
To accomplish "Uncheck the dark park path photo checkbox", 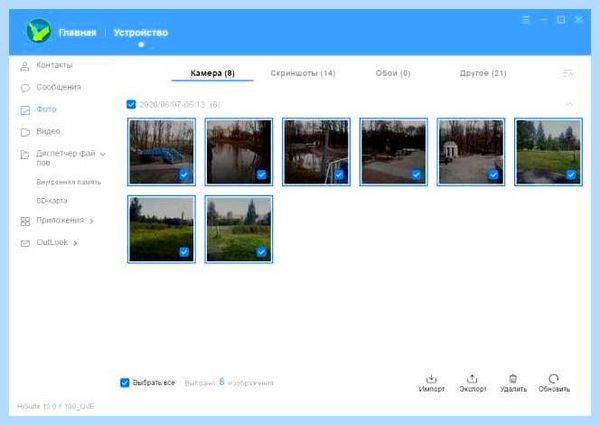I will point(416,175).
